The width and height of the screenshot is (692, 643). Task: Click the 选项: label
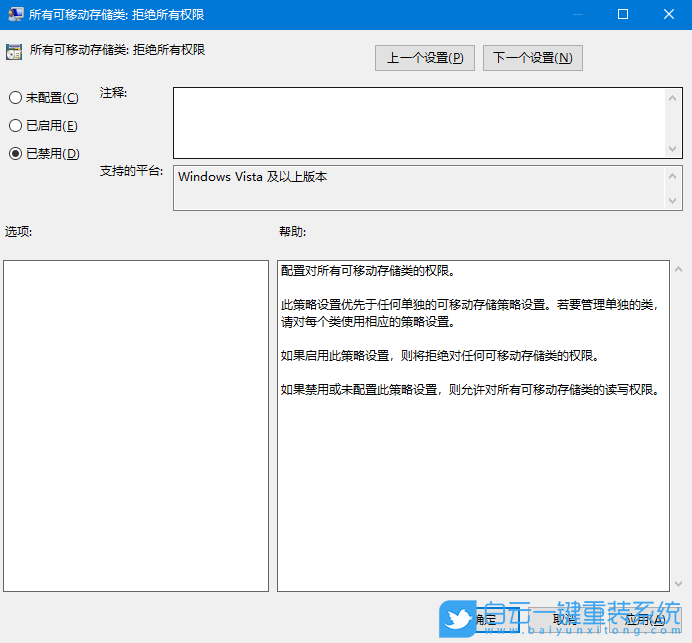click(19, 232)
